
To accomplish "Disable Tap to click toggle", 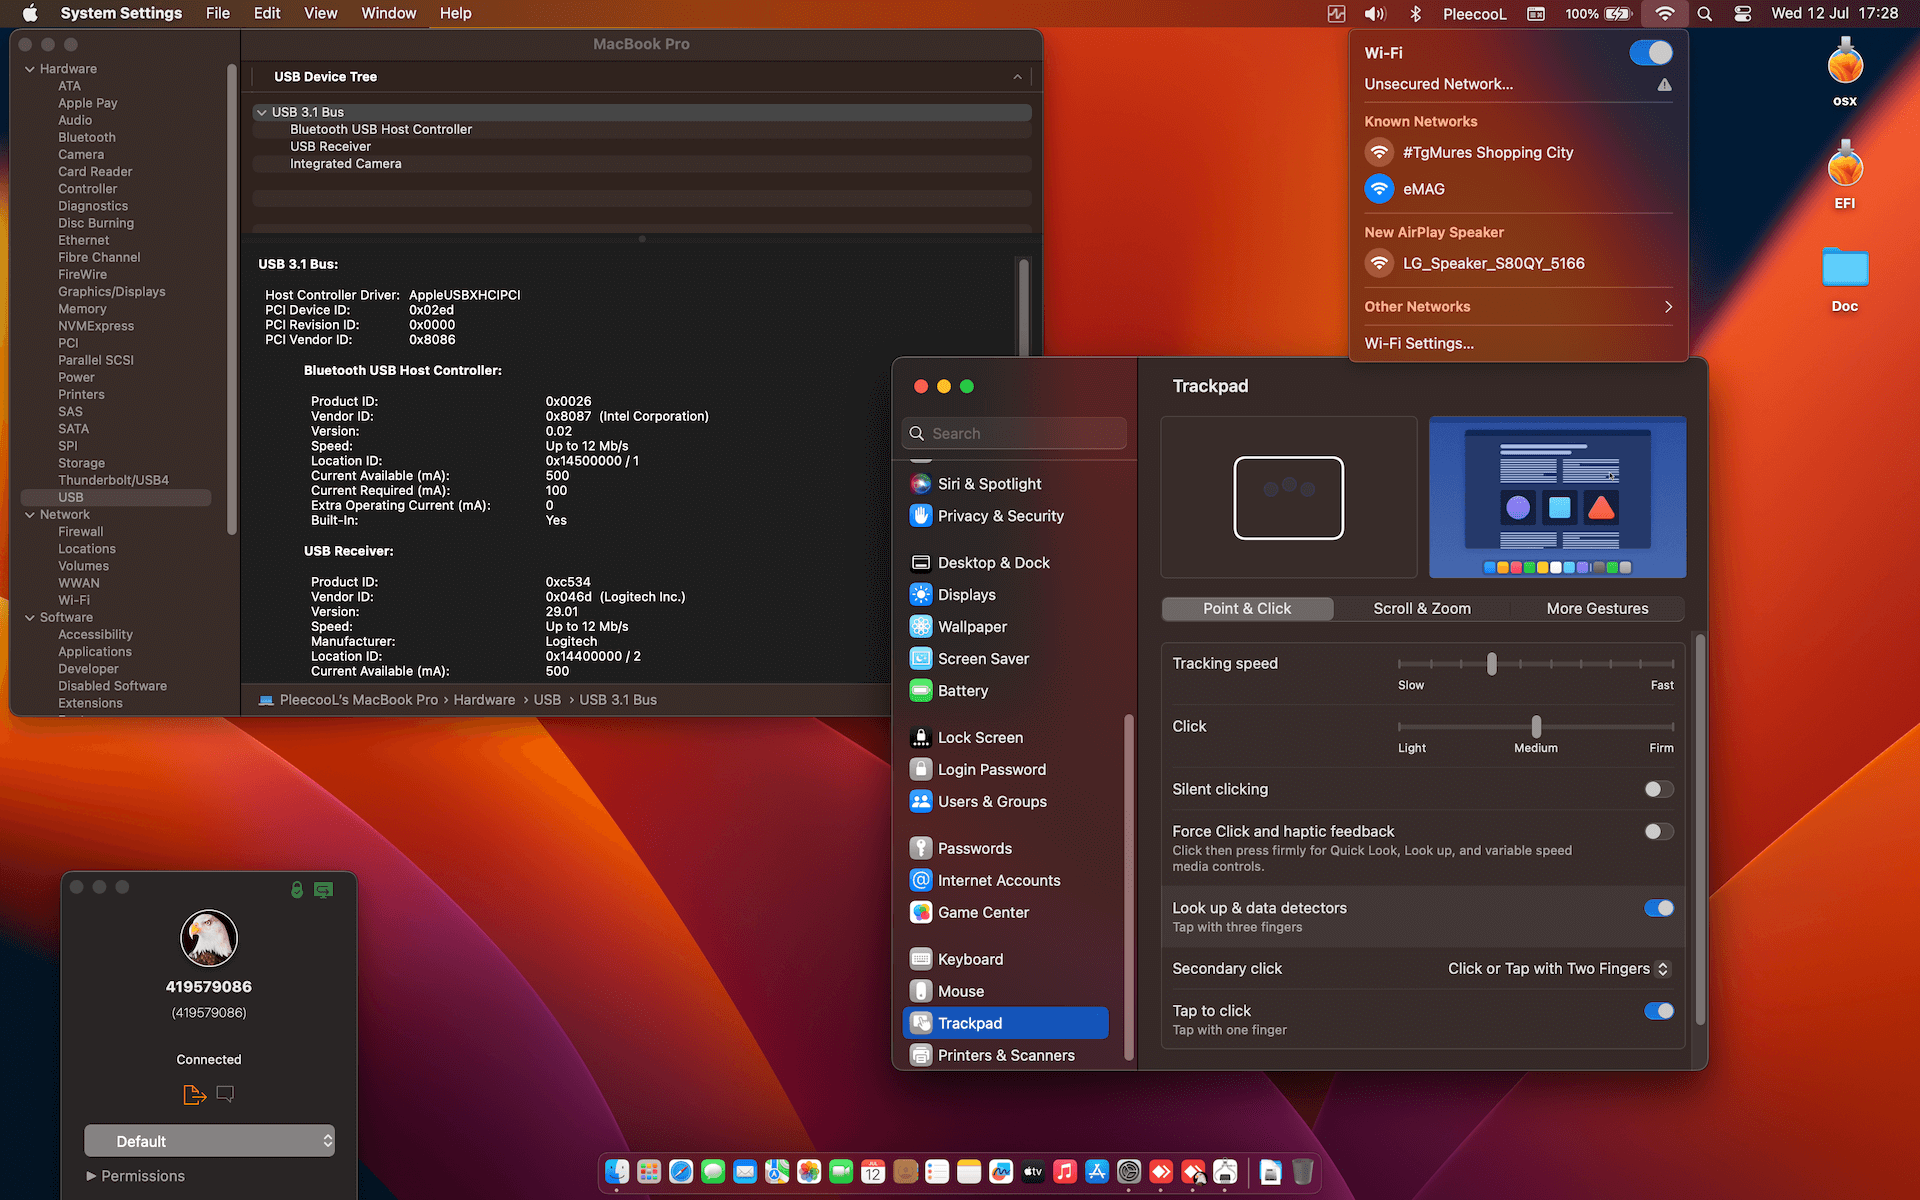I will coord(1659,1012).
